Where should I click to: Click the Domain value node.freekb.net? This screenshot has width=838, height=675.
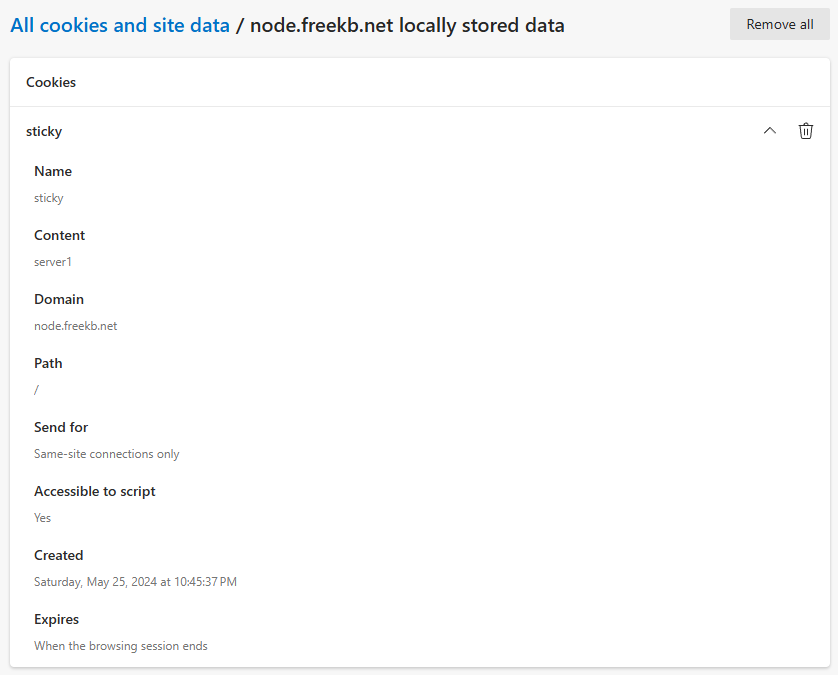point(75,326)
